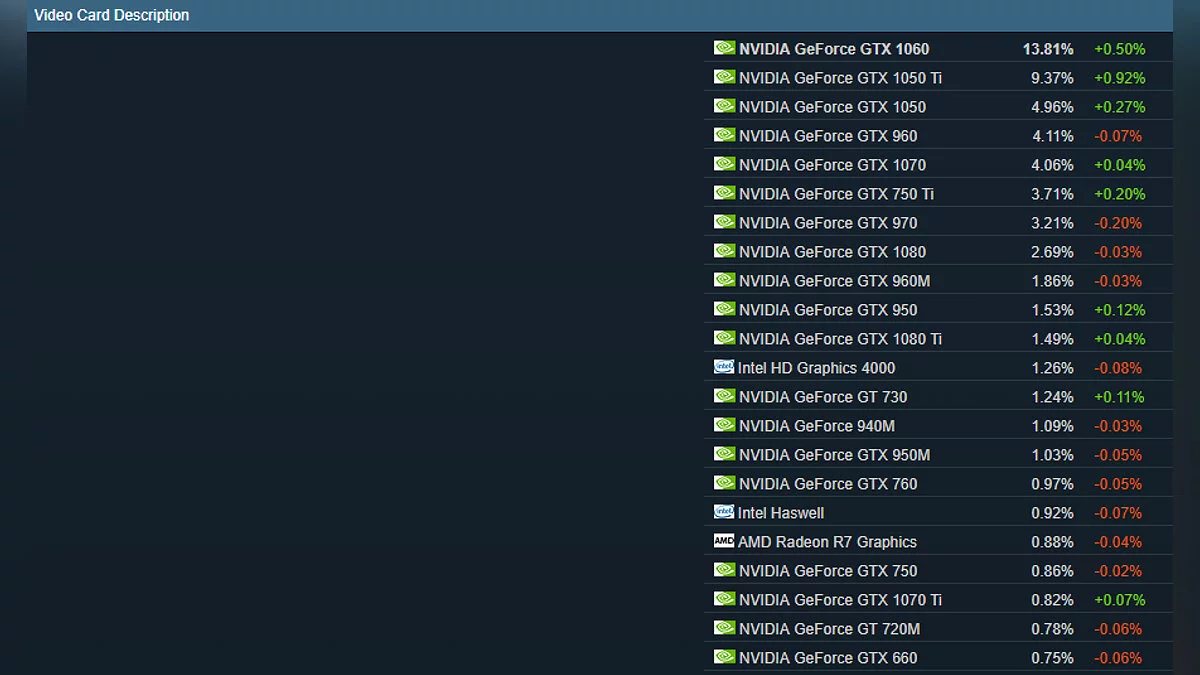The height and width of the screenshot is (675, 1200).
Task: Select the NVIDIA GeForce GTX 750 Ti entry
Action: [x=836, y=194]
